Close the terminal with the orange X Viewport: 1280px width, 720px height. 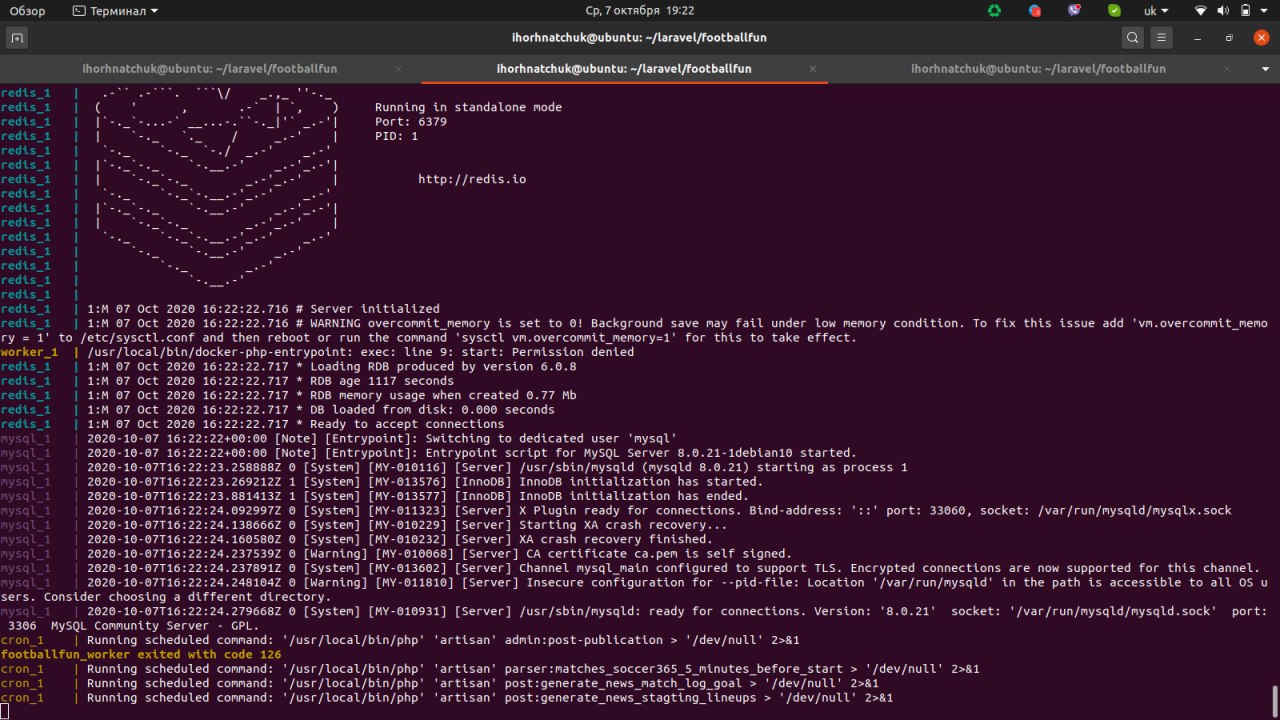[x=1261, y=38]
